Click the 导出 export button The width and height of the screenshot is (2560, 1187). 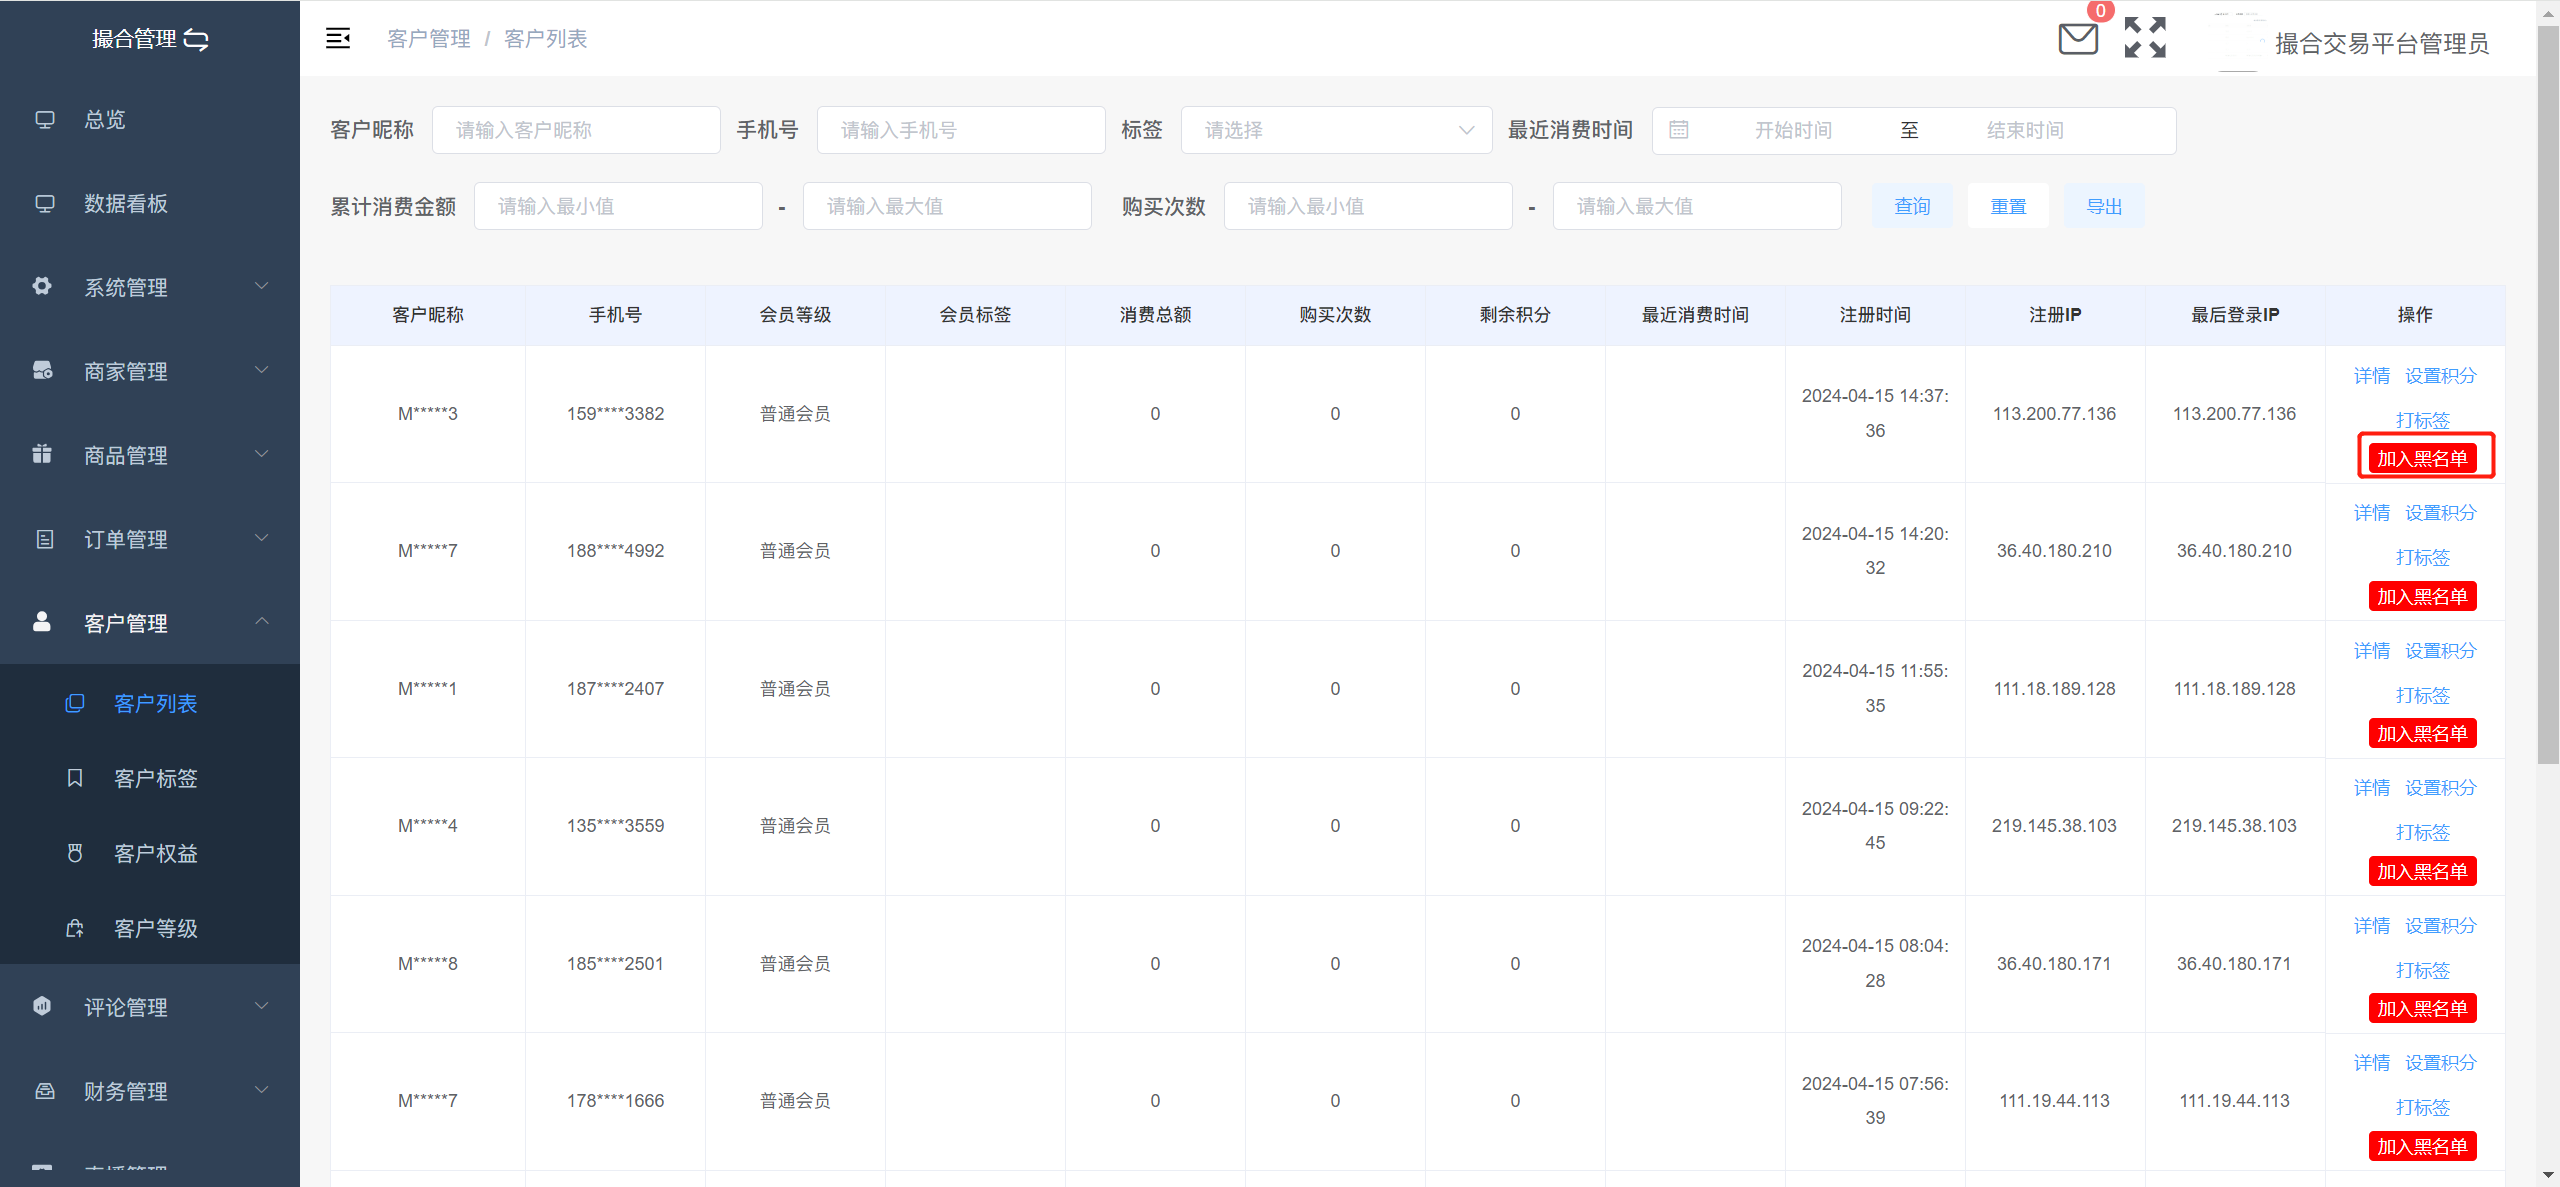tap(2103, 206)
